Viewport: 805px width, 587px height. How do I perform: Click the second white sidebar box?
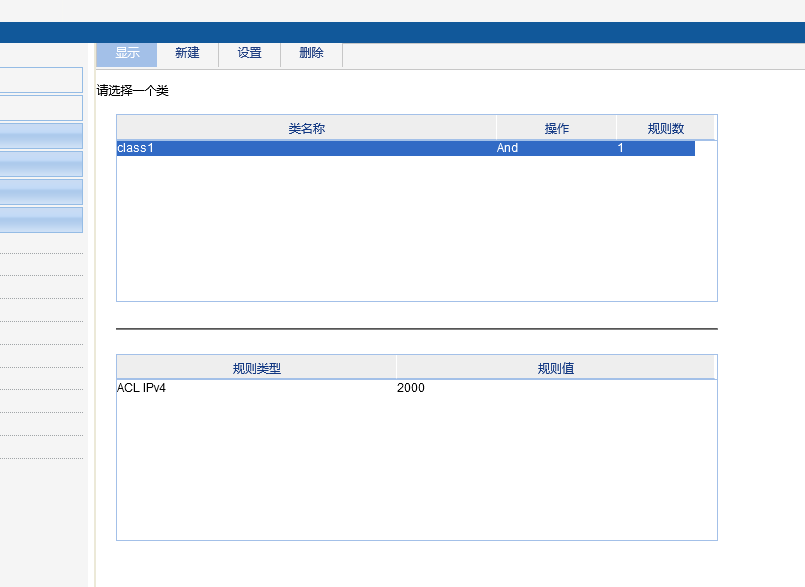click(41, 108)
